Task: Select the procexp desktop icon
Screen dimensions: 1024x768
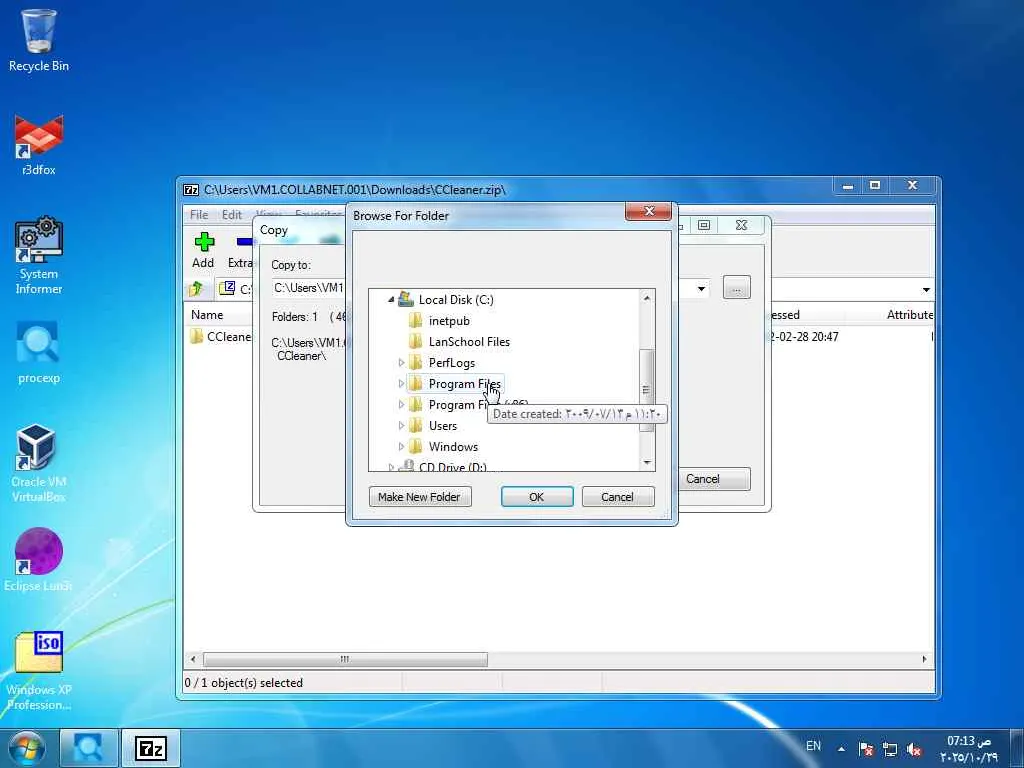Action: 39,353
